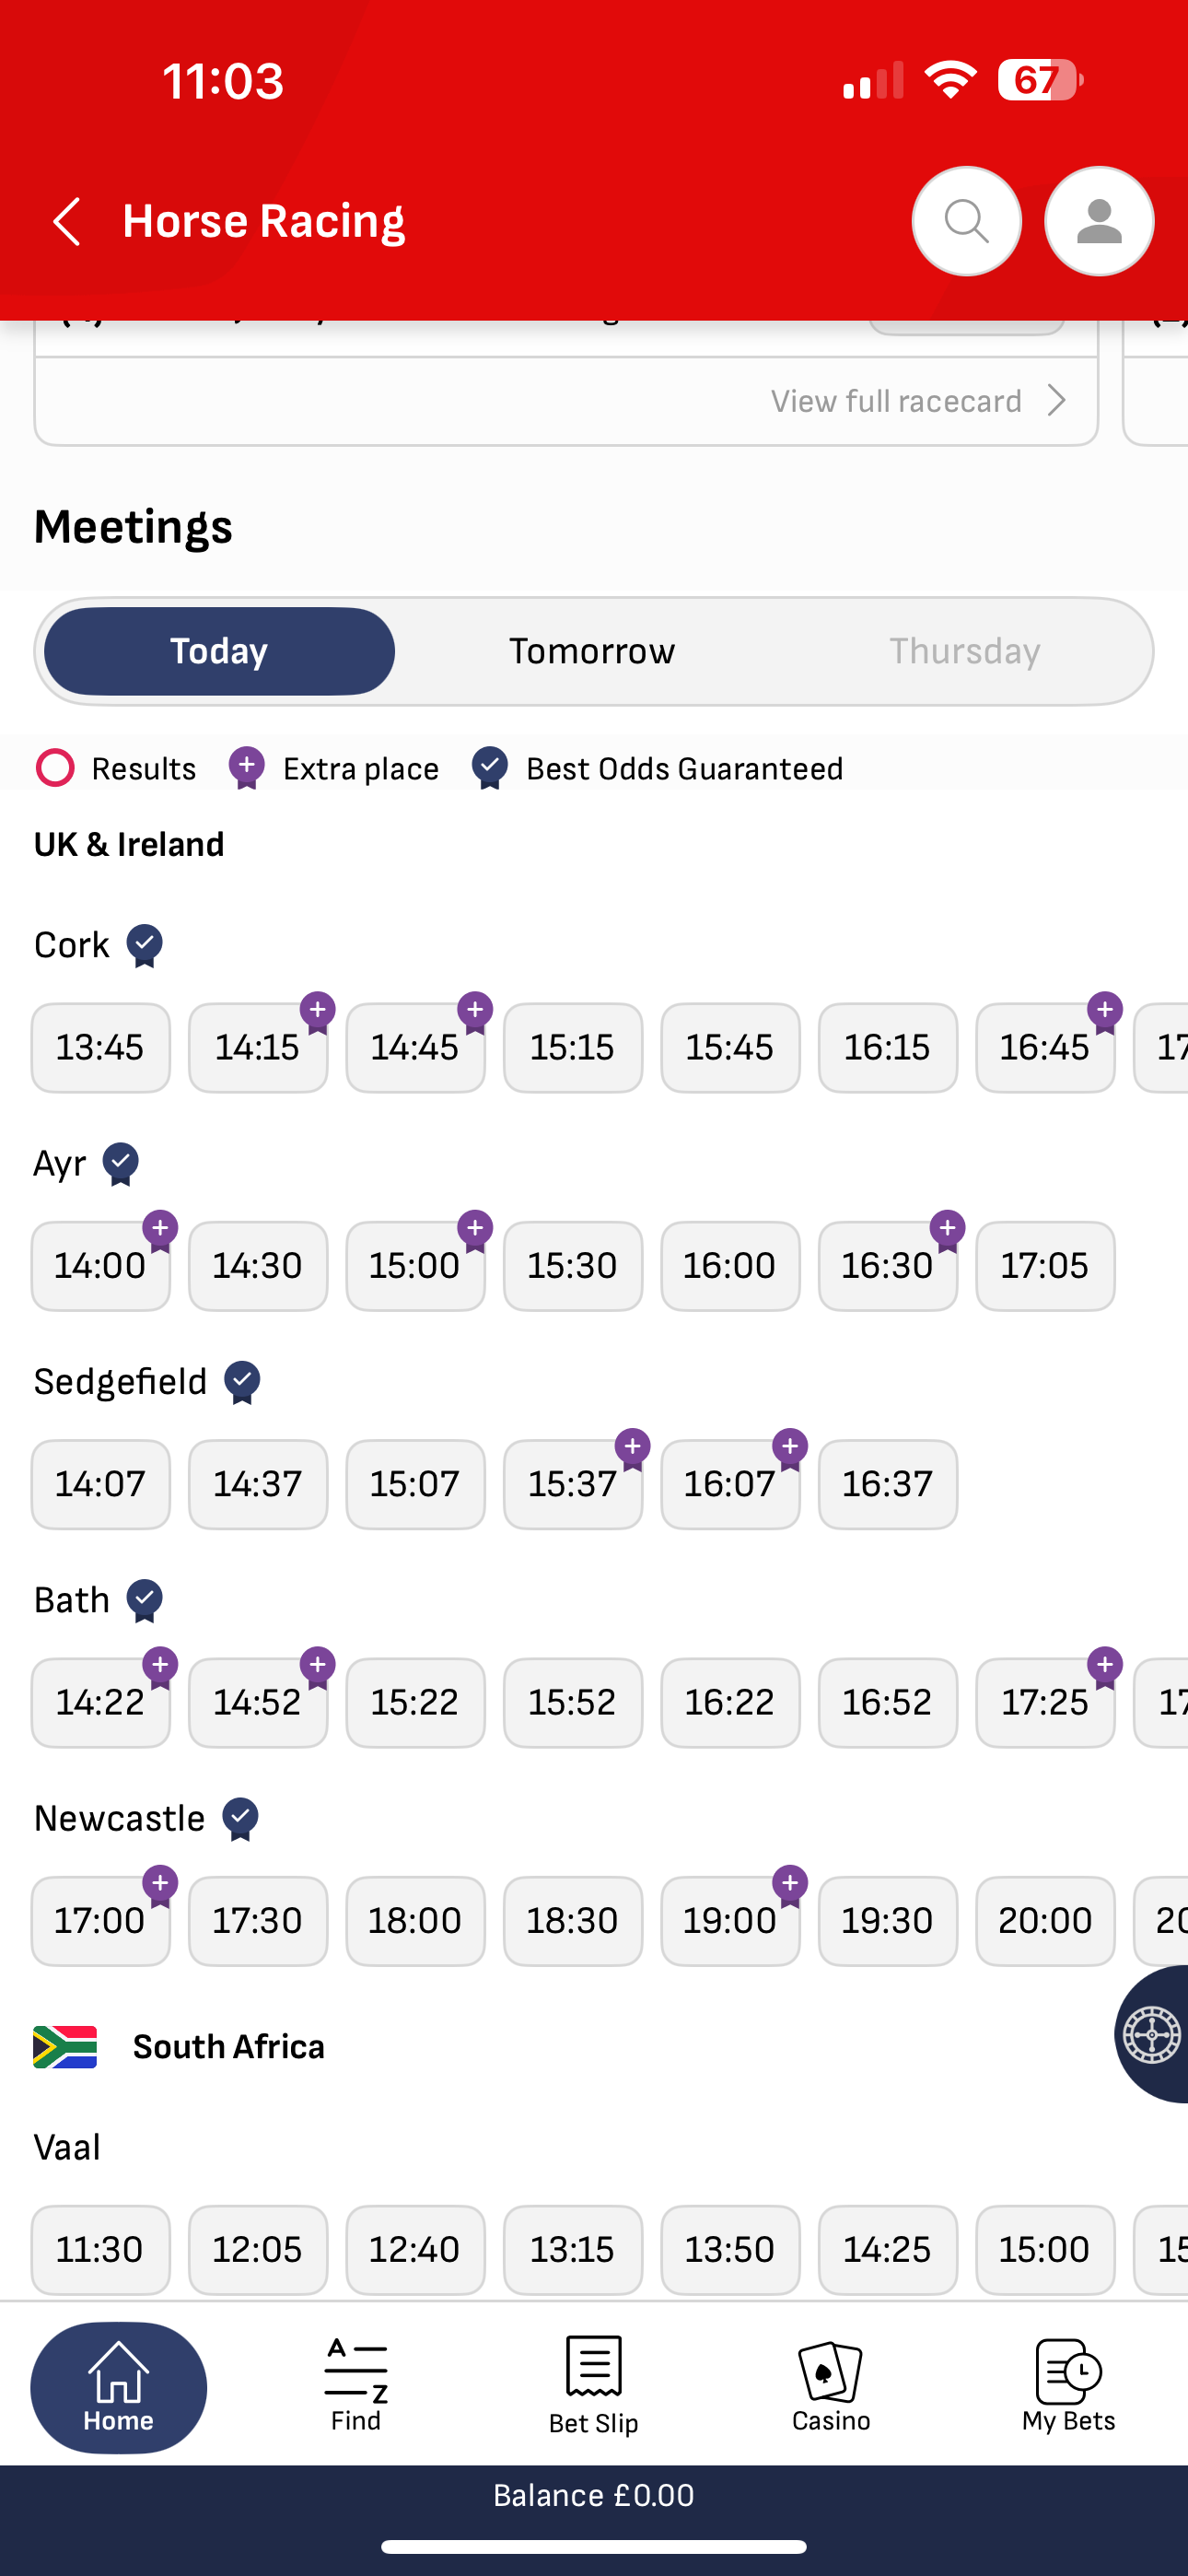Tap the Results legend circle
Image resolution: width=1188 pixels, height=2576 pixels.
click(55, 768)
